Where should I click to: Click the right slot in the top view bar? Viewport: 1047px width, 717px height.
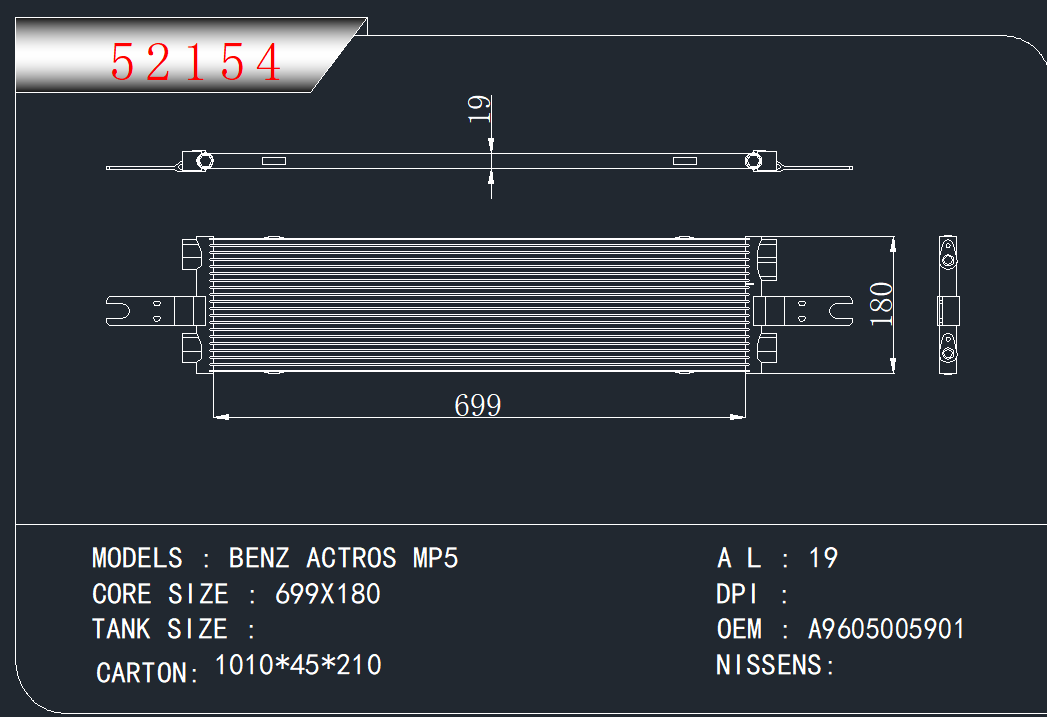(x=684, y=161)
